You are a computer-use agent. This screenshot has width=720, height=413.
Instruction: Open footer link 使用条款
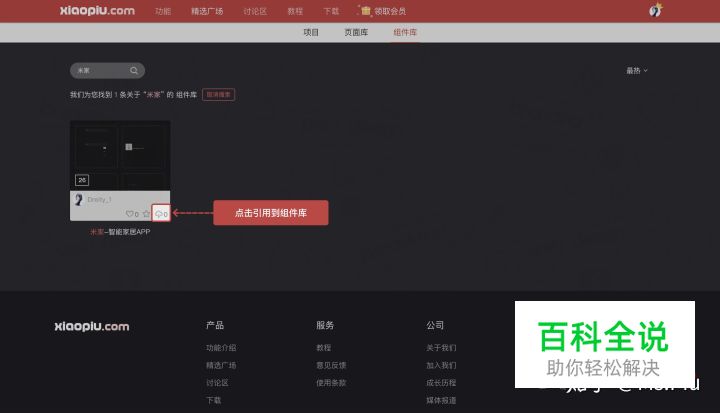point(331,383)
